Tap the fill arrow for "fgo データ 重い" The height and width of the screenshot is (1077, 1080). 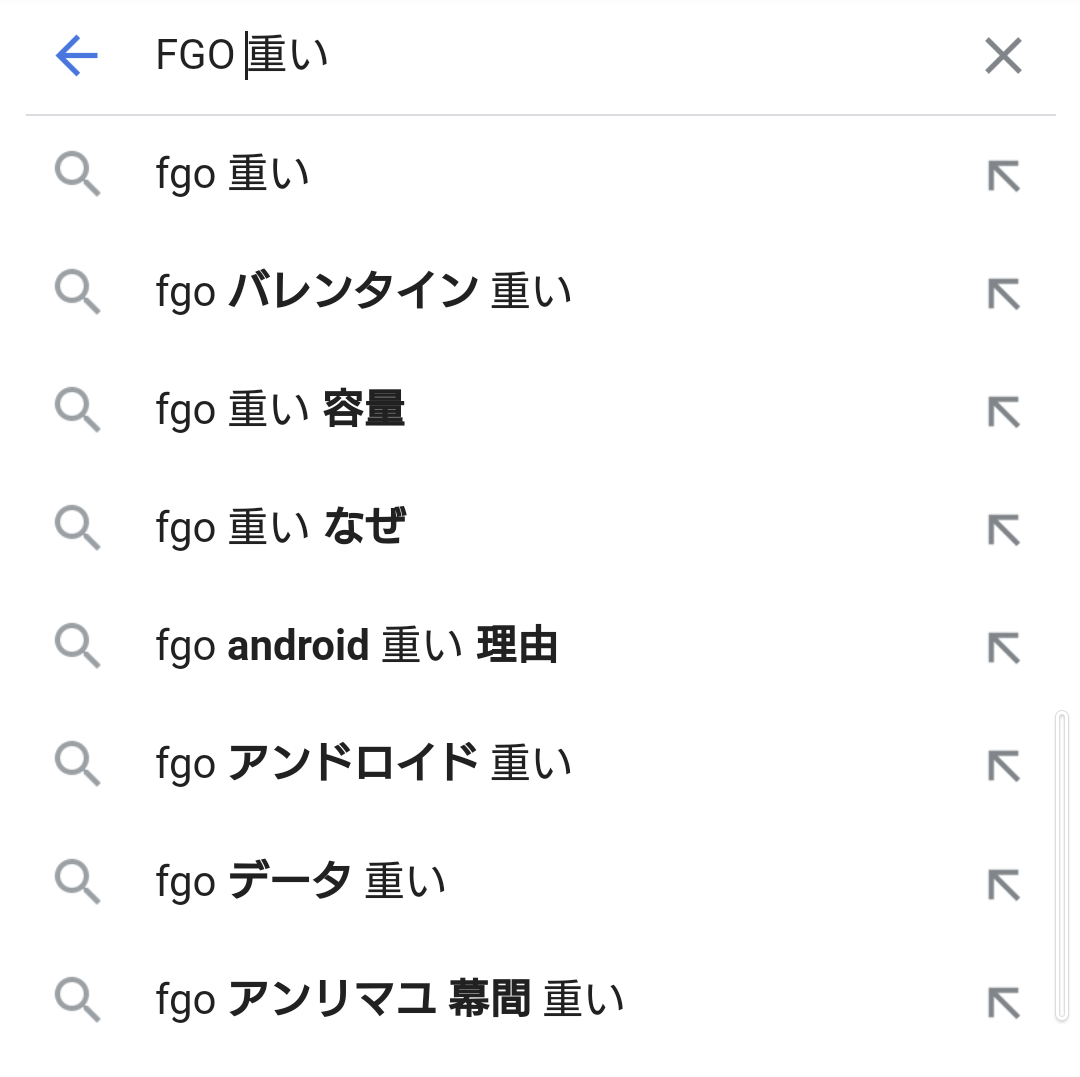point(1003,883)
